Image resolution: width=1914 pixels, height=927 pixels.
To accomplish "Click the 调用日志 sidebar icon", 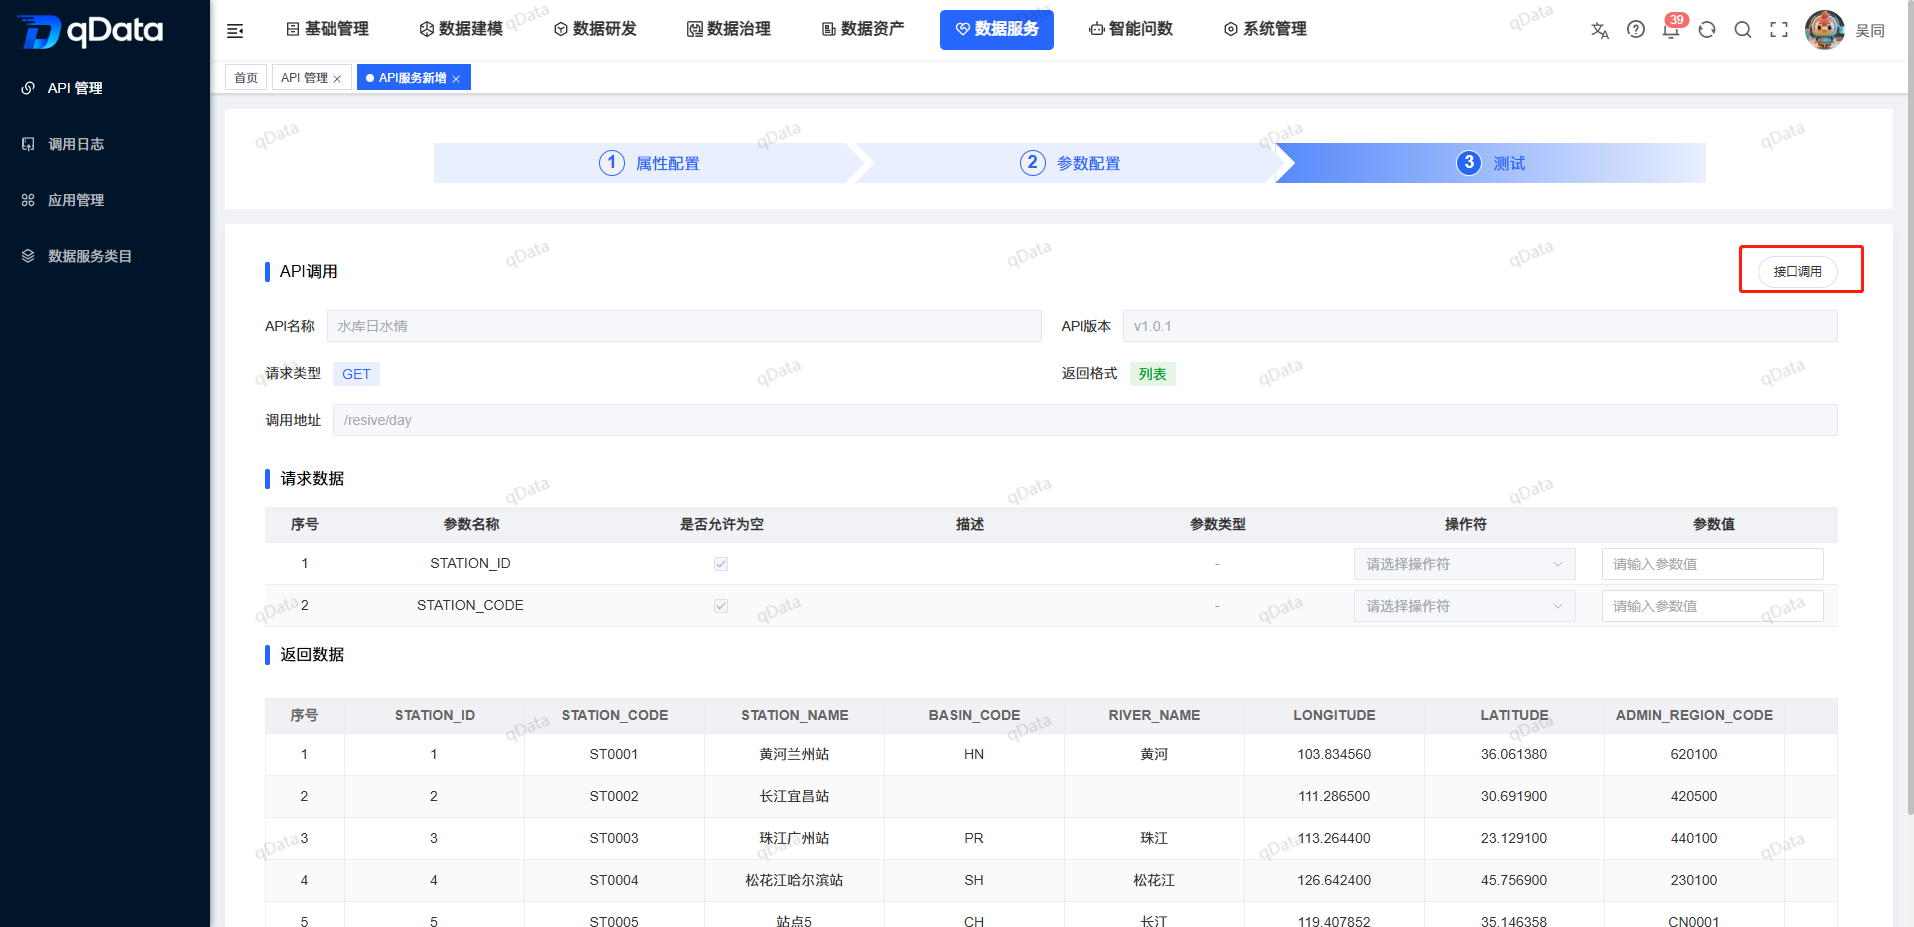I will (28, 144).
